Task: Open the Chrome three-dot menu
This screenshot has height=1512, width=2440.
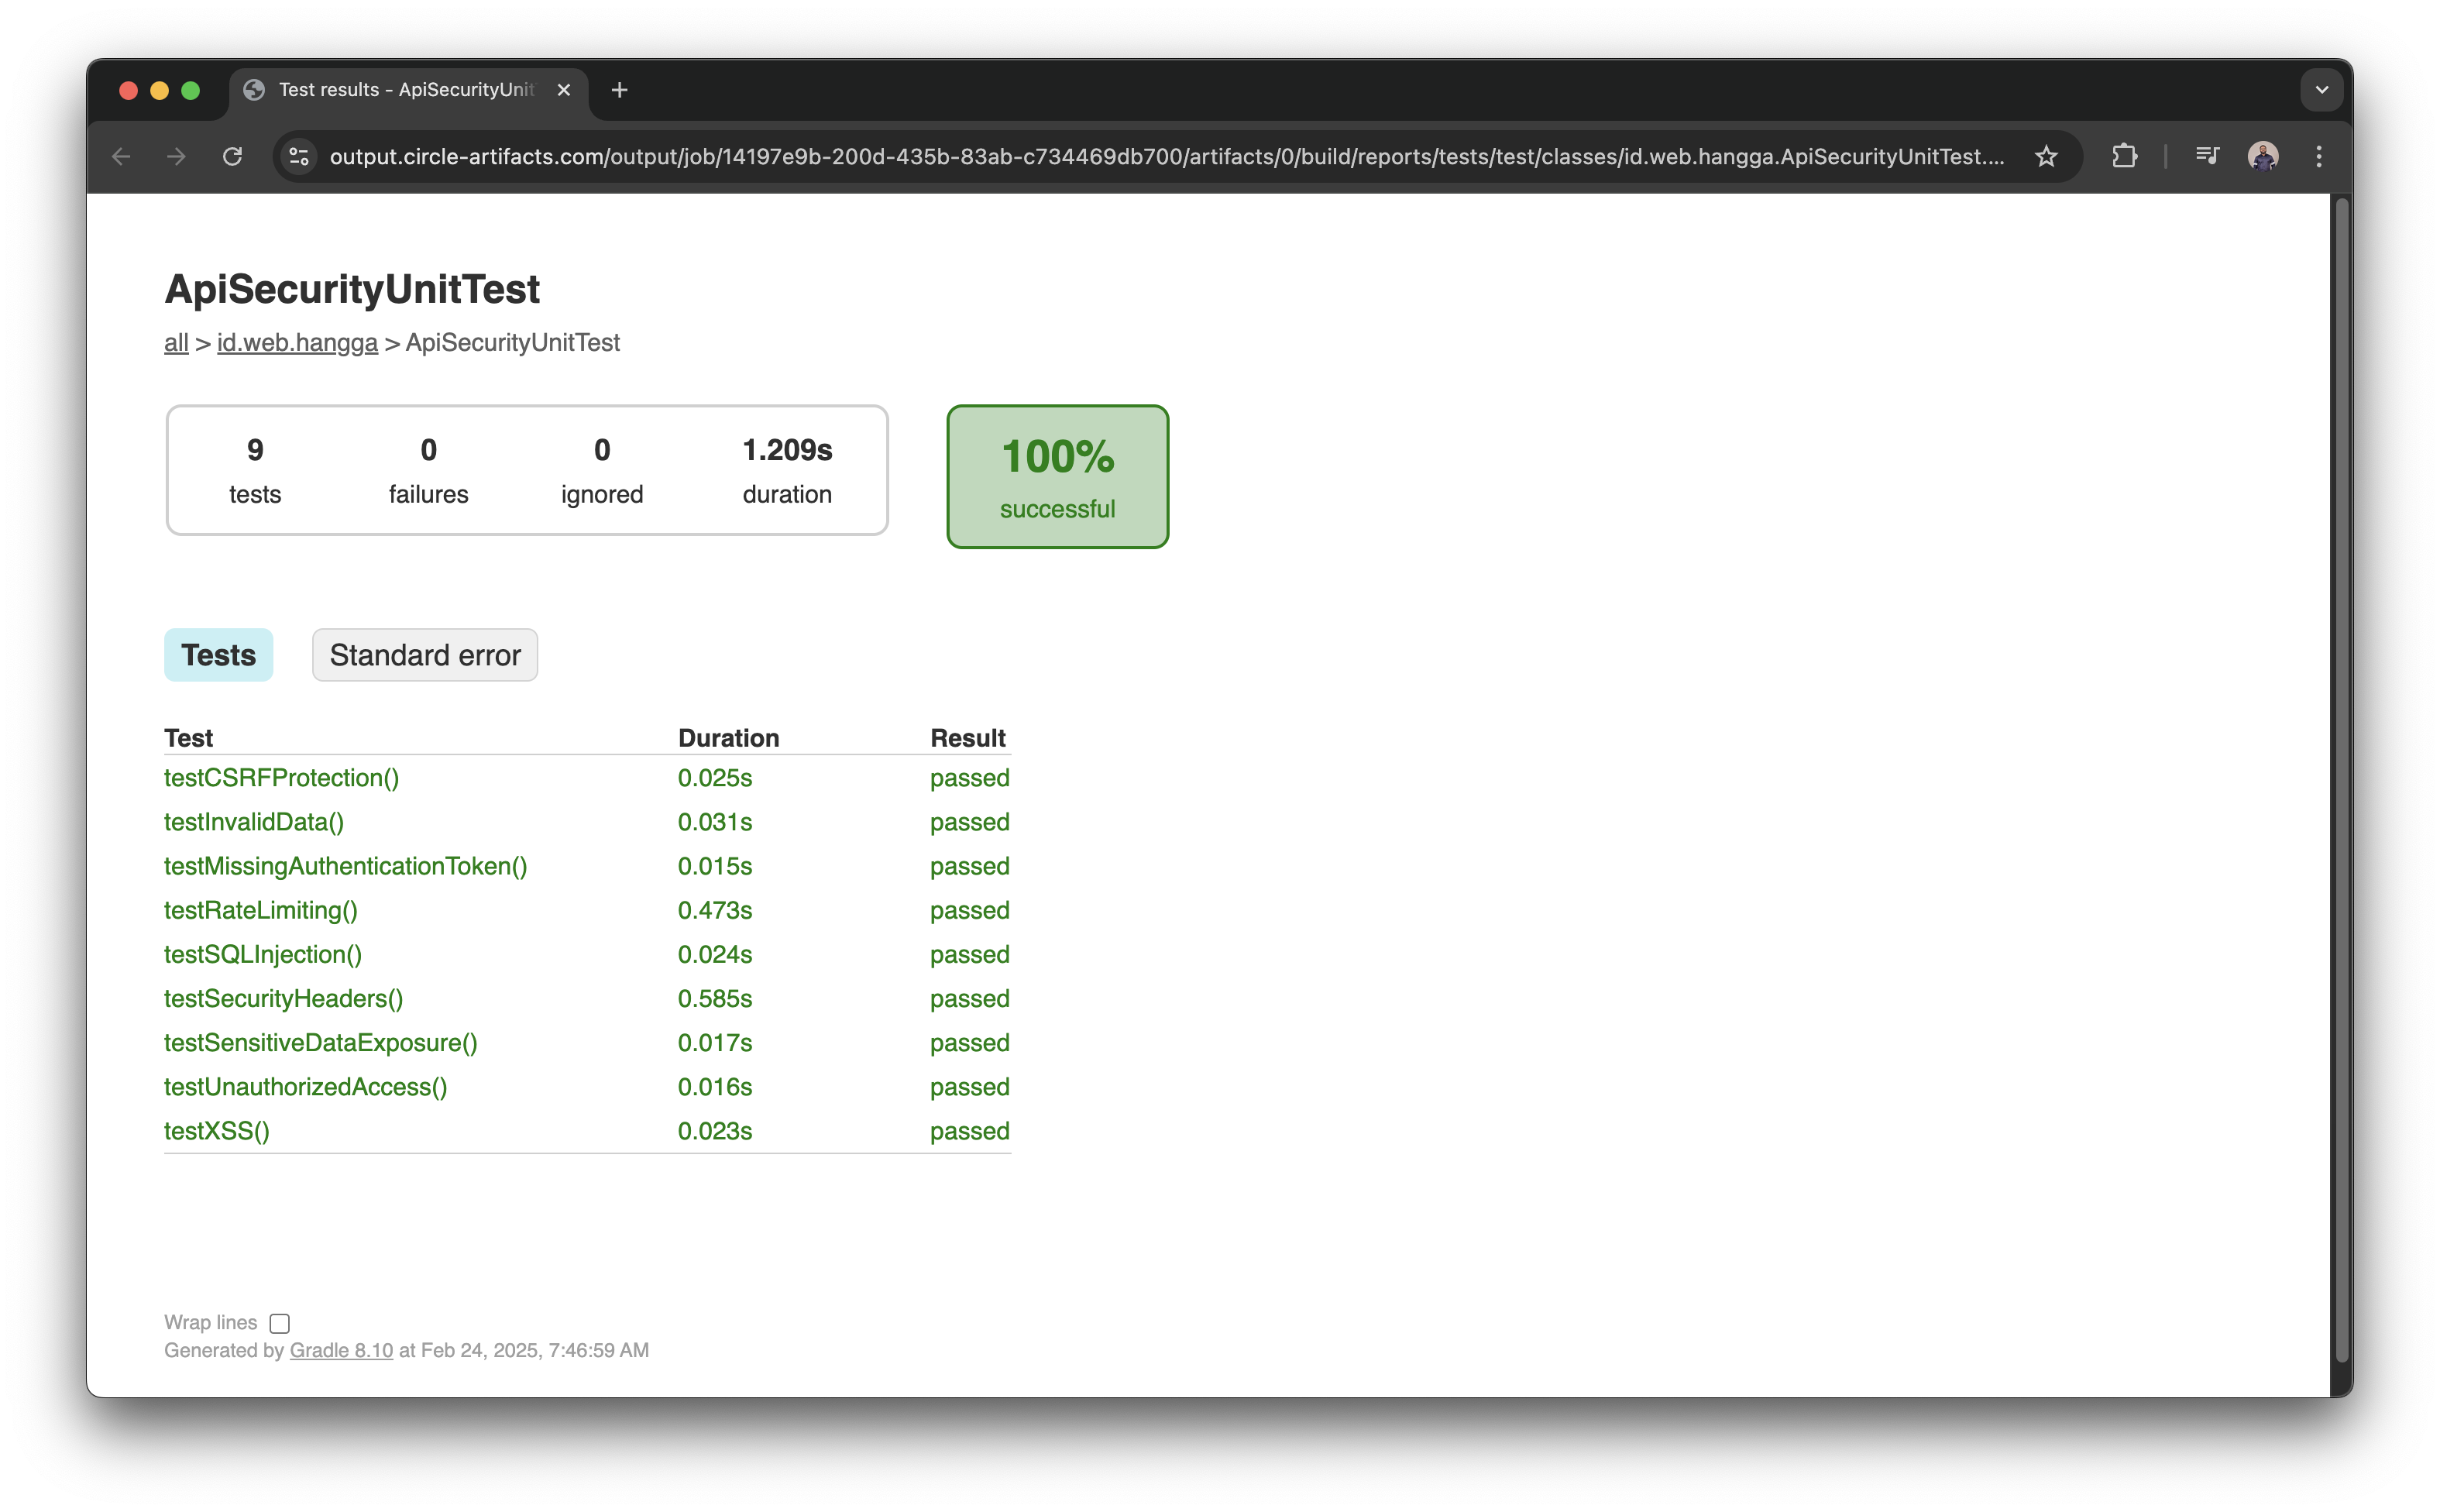Action: [x=2319, y=156]
